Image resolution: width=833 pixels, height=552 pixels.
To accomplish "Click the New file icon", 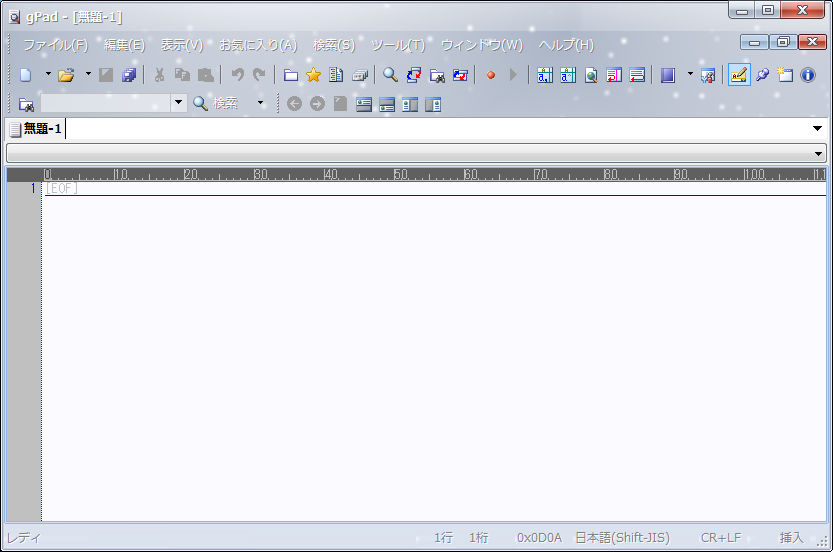I will pos(26,75).
